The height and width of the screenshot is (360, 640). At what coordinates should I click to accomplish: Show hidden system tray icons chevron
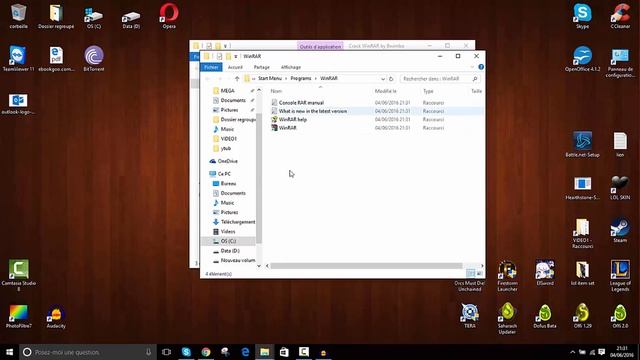tap(572, 352)
